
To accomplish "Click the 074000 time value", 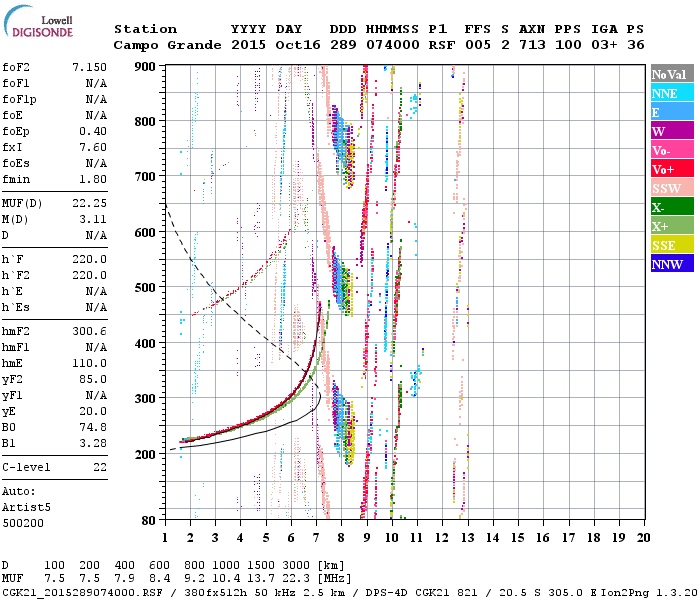I will click(x=393, y=45).
